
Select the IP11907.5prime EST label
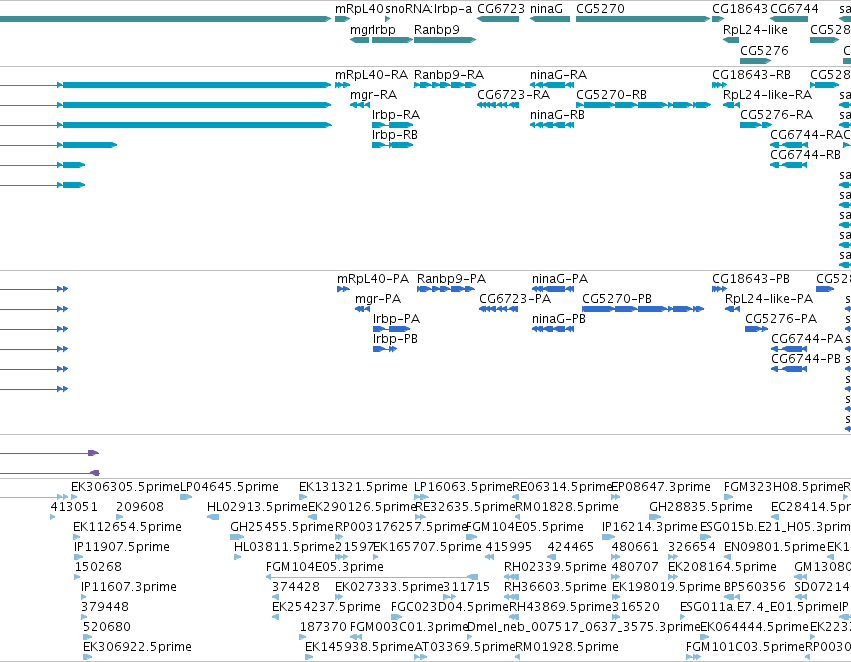point(122,546)
